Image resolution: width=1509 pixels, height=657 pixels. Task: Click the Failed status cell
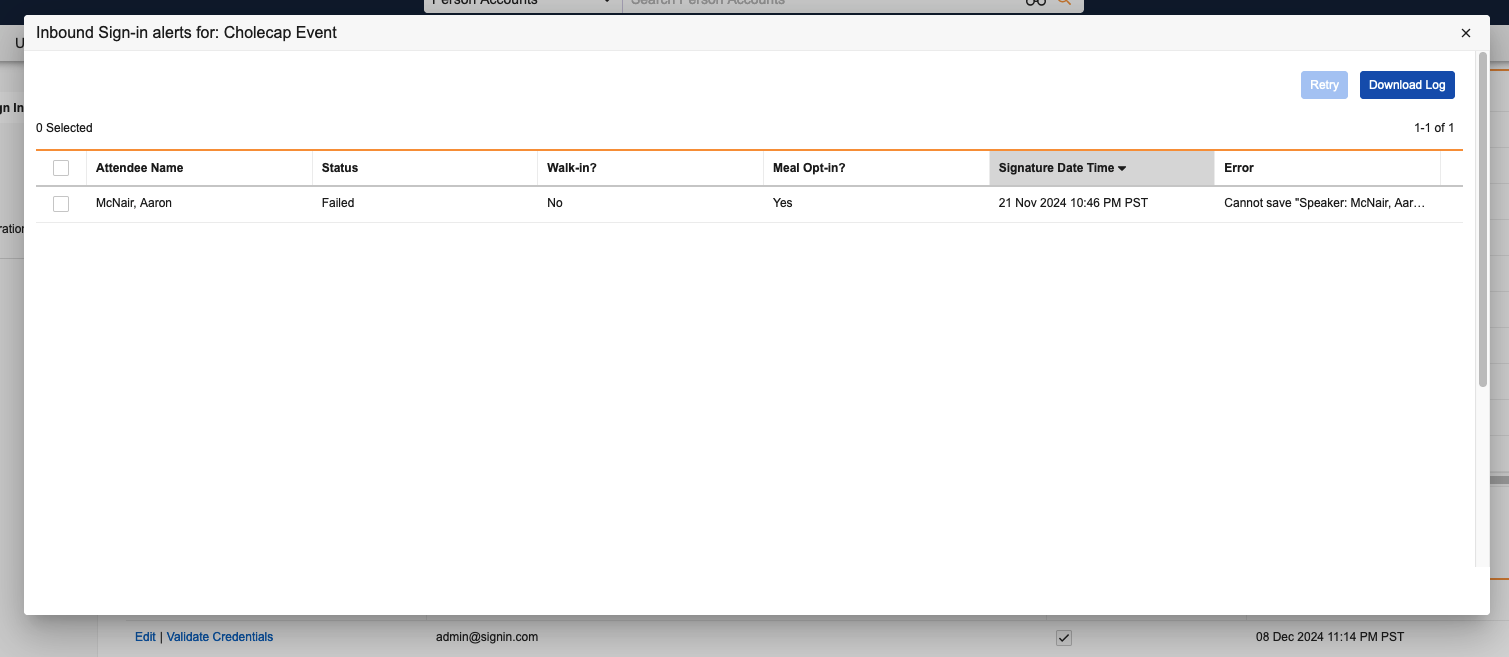(x=338, y=203)
